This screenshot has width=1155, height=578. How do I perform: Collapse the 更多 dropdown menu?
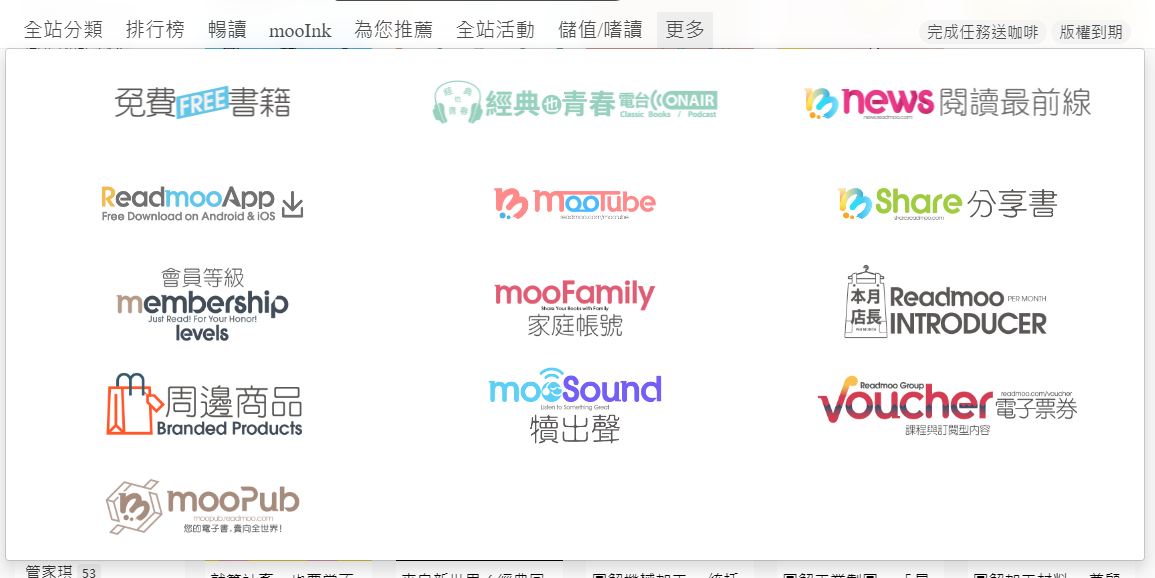pyautogui.click(x=685, y=30)
